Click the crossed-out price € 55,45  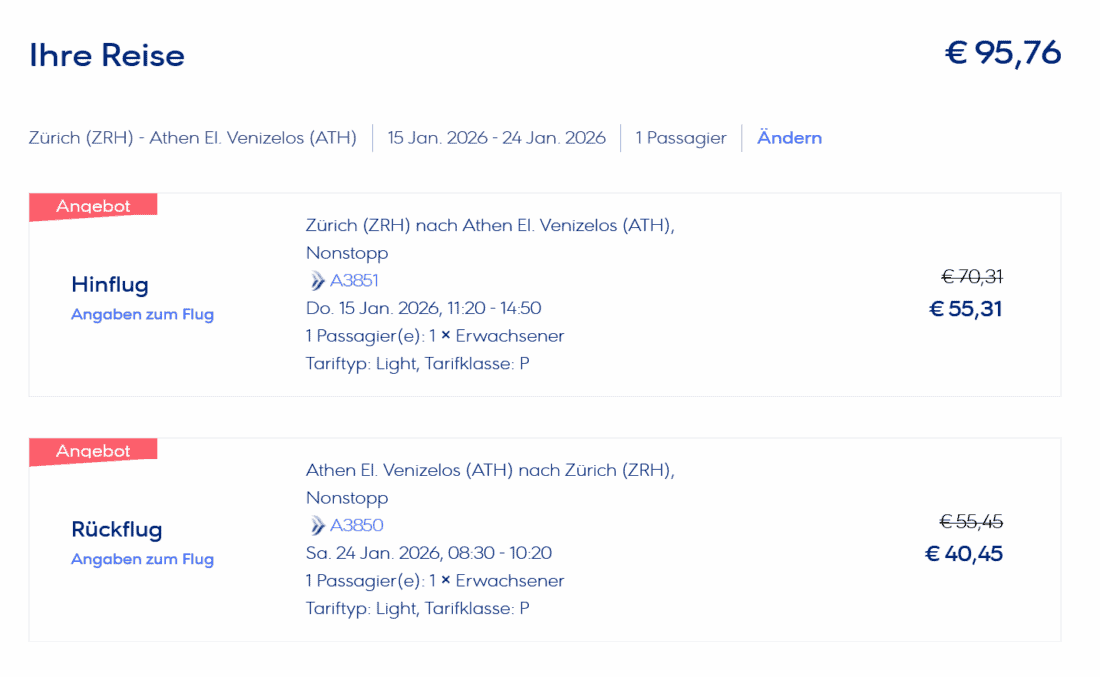pos(970,521)
